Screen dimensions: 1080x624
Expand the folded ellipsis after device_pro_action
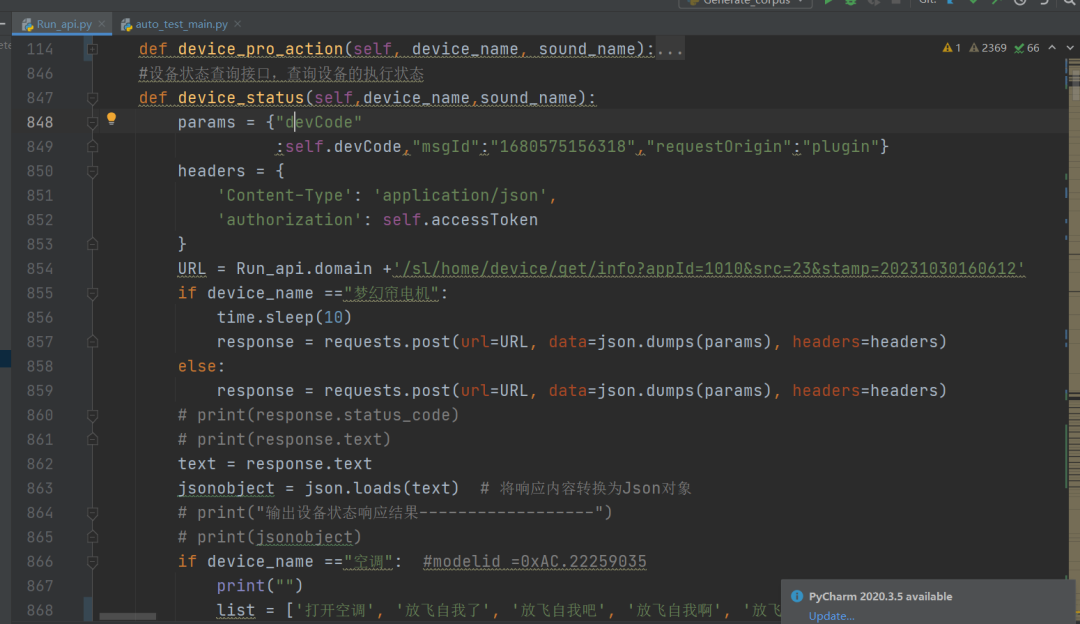click(670, 50)
